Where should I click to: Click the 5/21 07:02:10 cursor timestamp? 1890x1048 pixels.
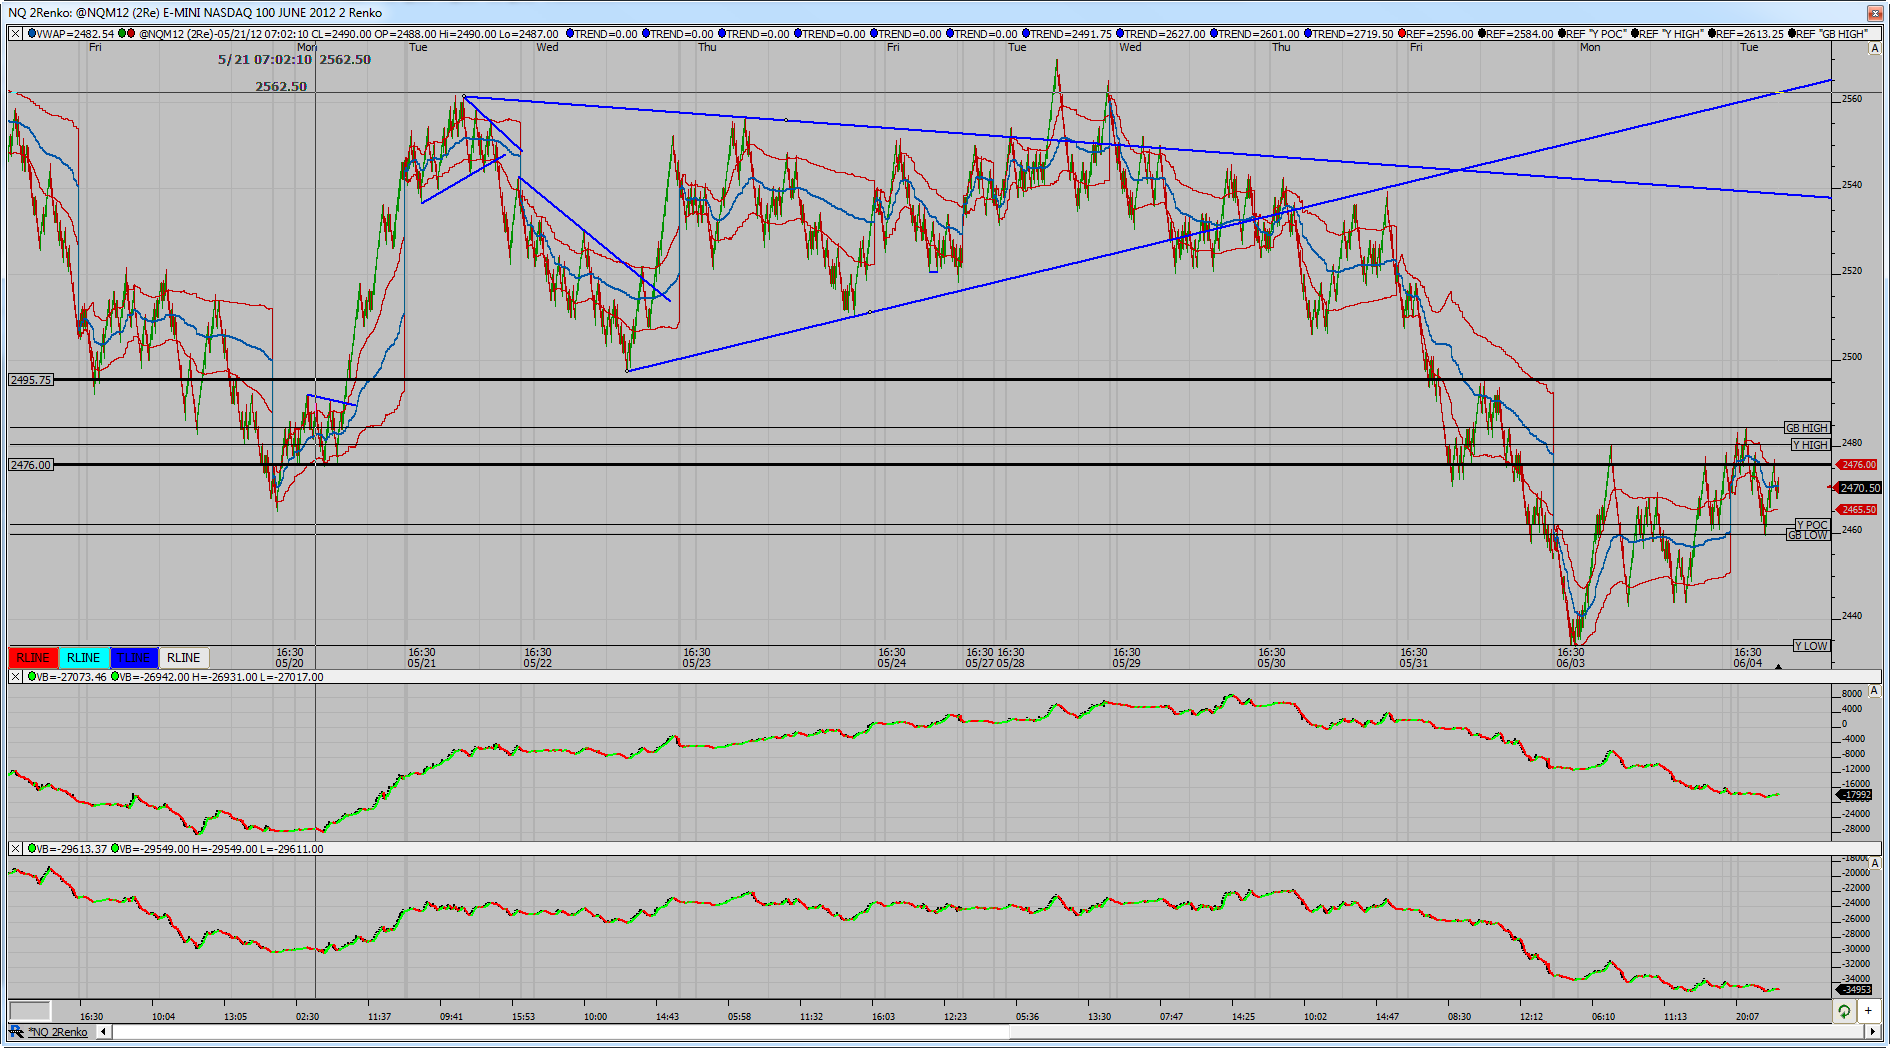click(x=265, y=60)
